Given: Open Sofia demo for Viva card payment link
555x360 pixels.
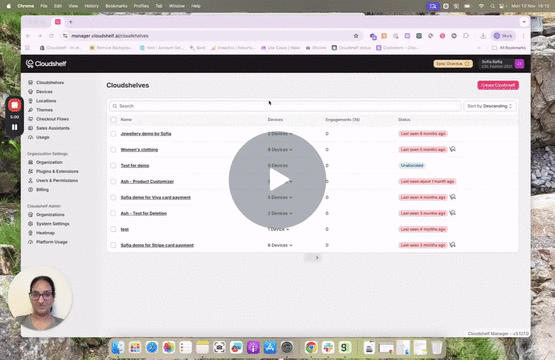Looking at the screenshot, I should tap(156, 198).
